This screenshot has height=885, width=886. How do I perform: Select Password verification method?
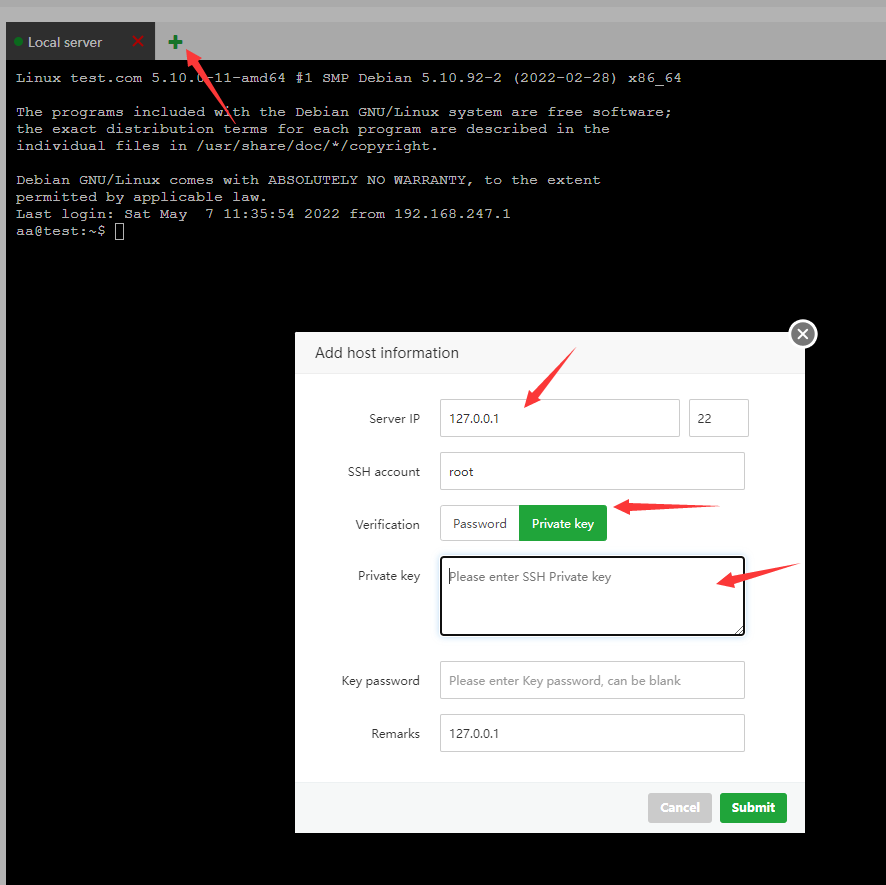[480, 523]
